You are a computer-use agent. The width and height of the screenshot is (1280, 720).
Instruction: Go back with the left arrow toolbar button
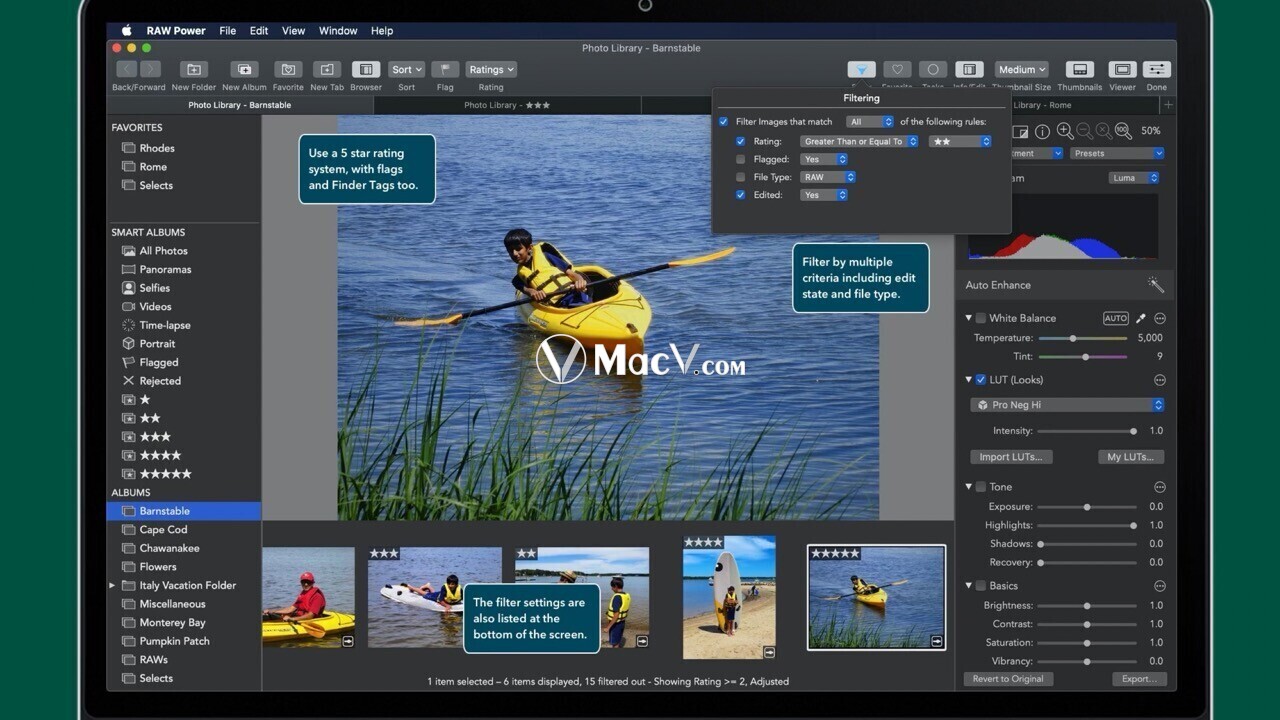(127, 69)
